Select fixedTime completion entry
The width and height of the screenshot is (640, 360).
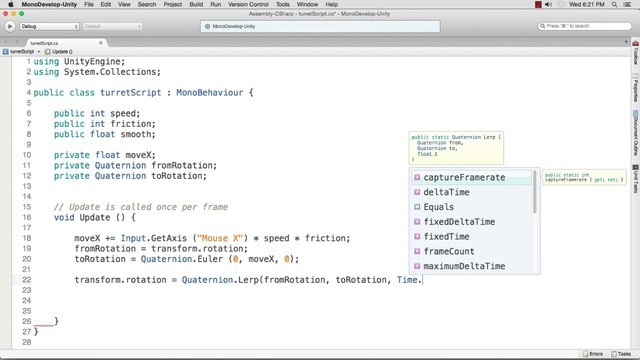point(471,236)
